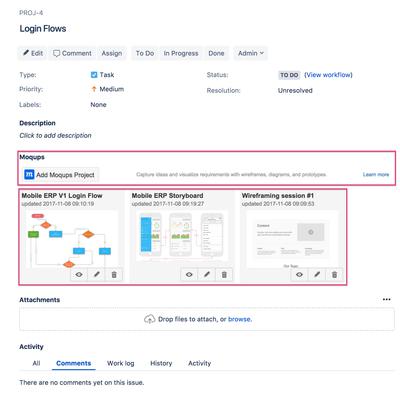Add a Comment to the issue
The height and width of the screenshot is (393, 400).
pyautogui.click(x=72, y=53)
